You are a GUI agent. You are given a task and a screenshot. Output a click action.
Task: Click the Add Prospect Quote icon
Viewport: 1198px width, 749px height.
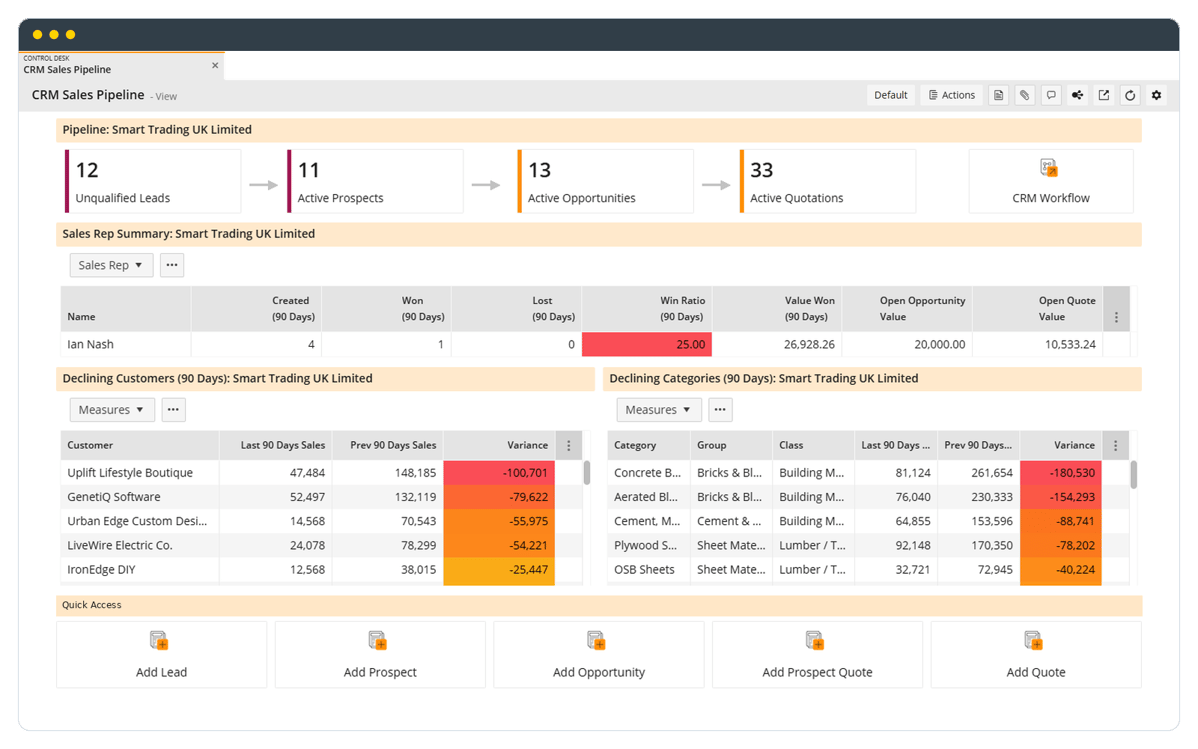pyautogui.click(x=814, y=640)
